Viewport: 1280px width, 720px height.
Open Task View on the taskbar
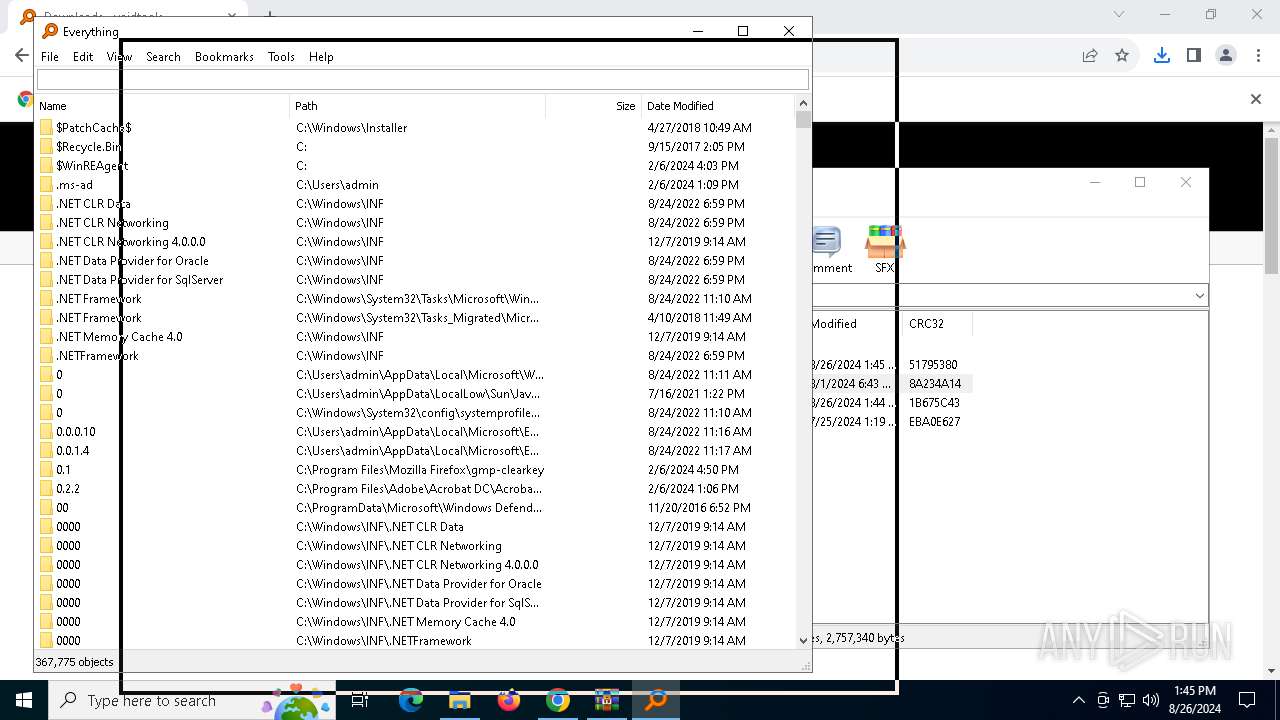click(360, 701)
